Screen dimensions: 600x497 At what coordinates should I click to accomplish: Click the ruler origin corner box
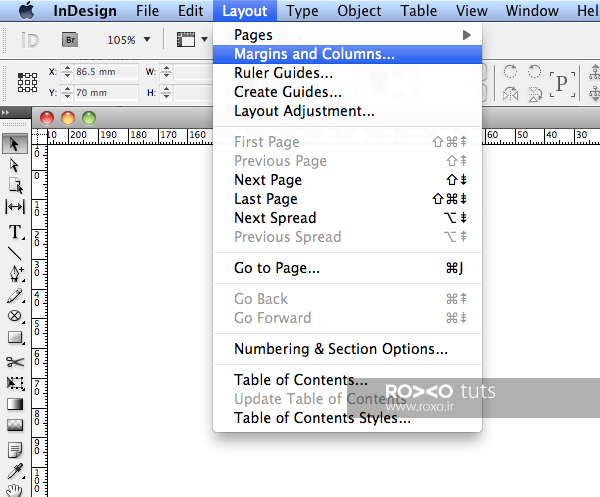coord(39,136)
